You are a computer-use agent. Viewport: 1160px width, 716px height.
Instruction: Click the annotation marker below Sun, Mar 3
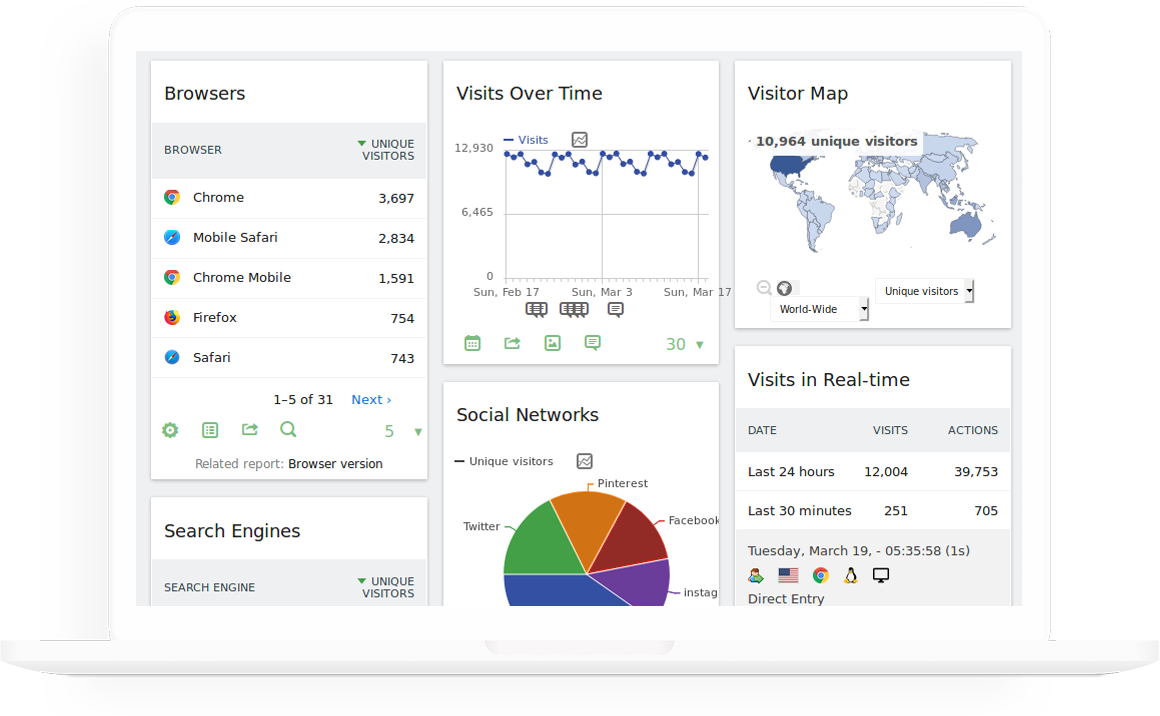click(574, 310)
